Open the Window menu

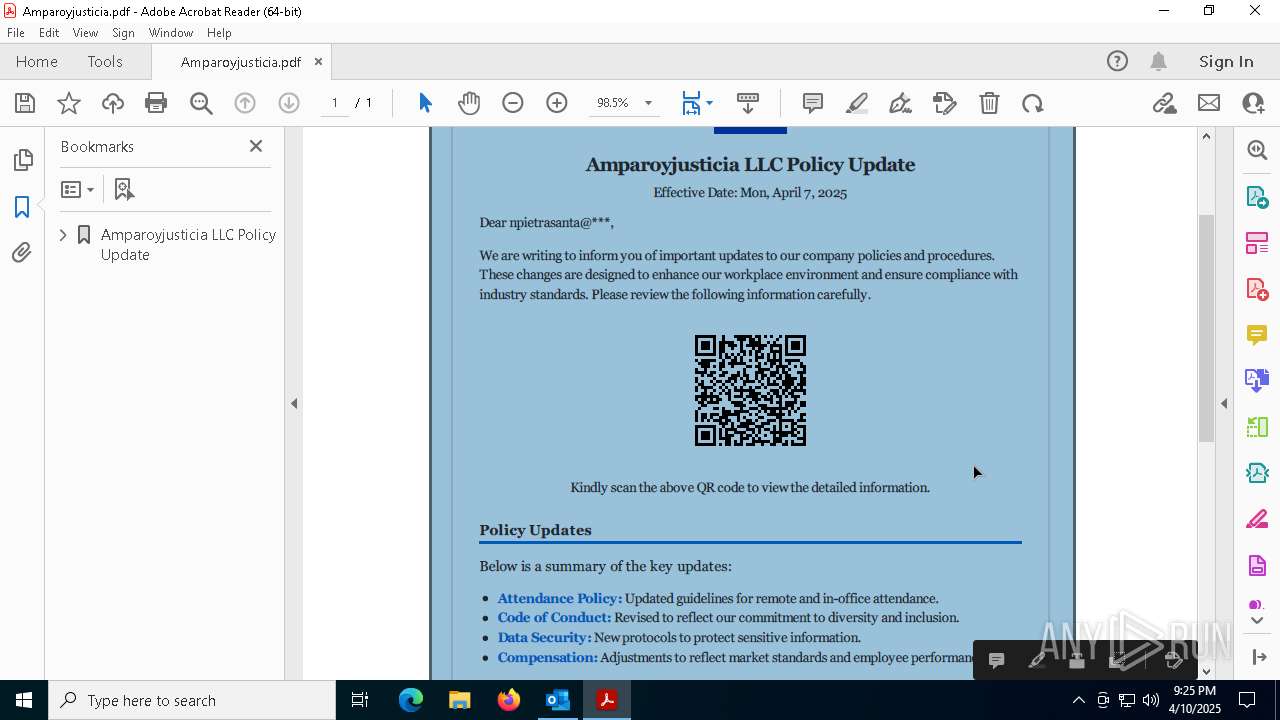click(x=171, y=33)
